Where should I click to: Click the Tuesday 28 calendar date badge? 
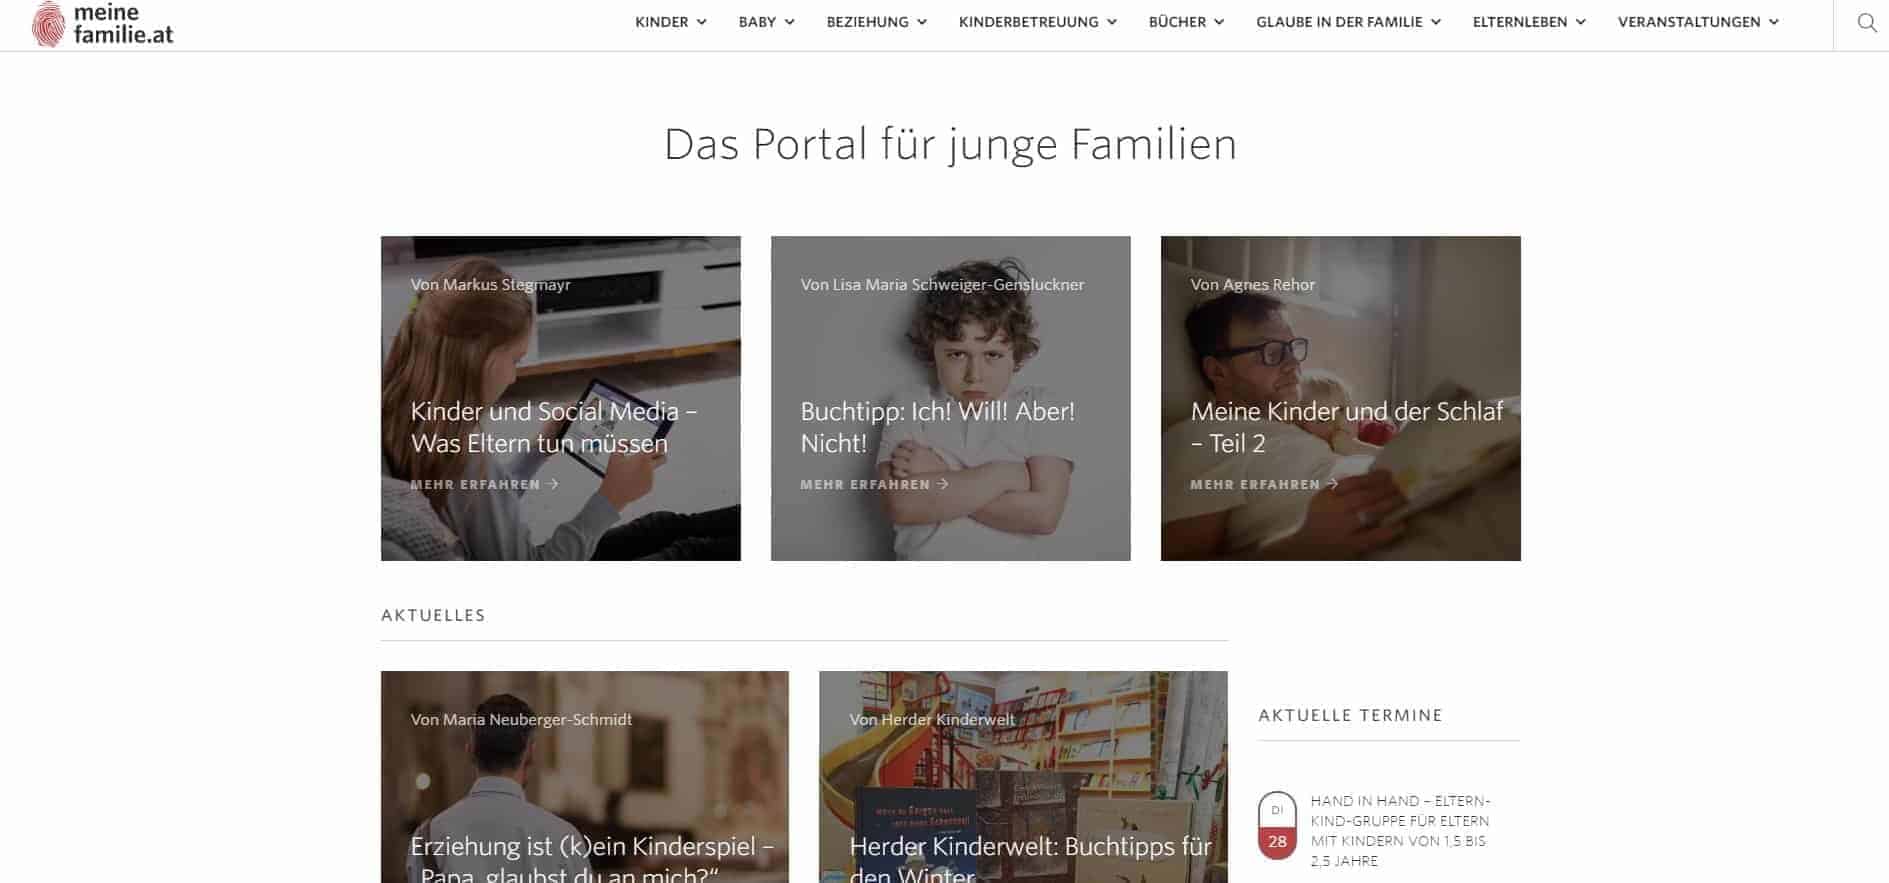tap(1277, 826)
